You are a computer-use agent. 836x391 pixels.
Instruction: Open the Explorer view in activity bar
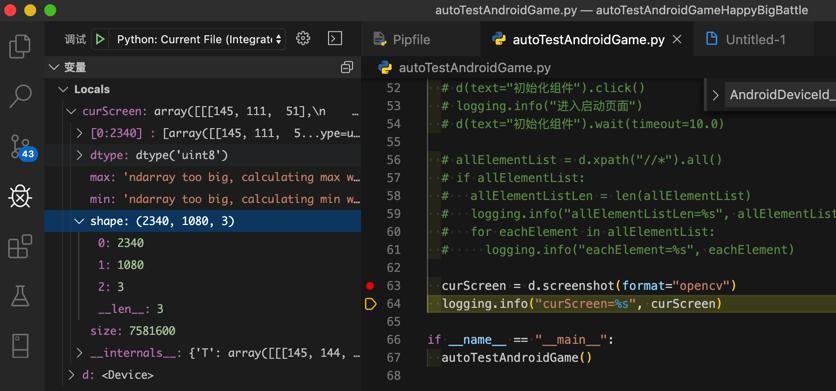pyautogui.click(x=20, y=46)
